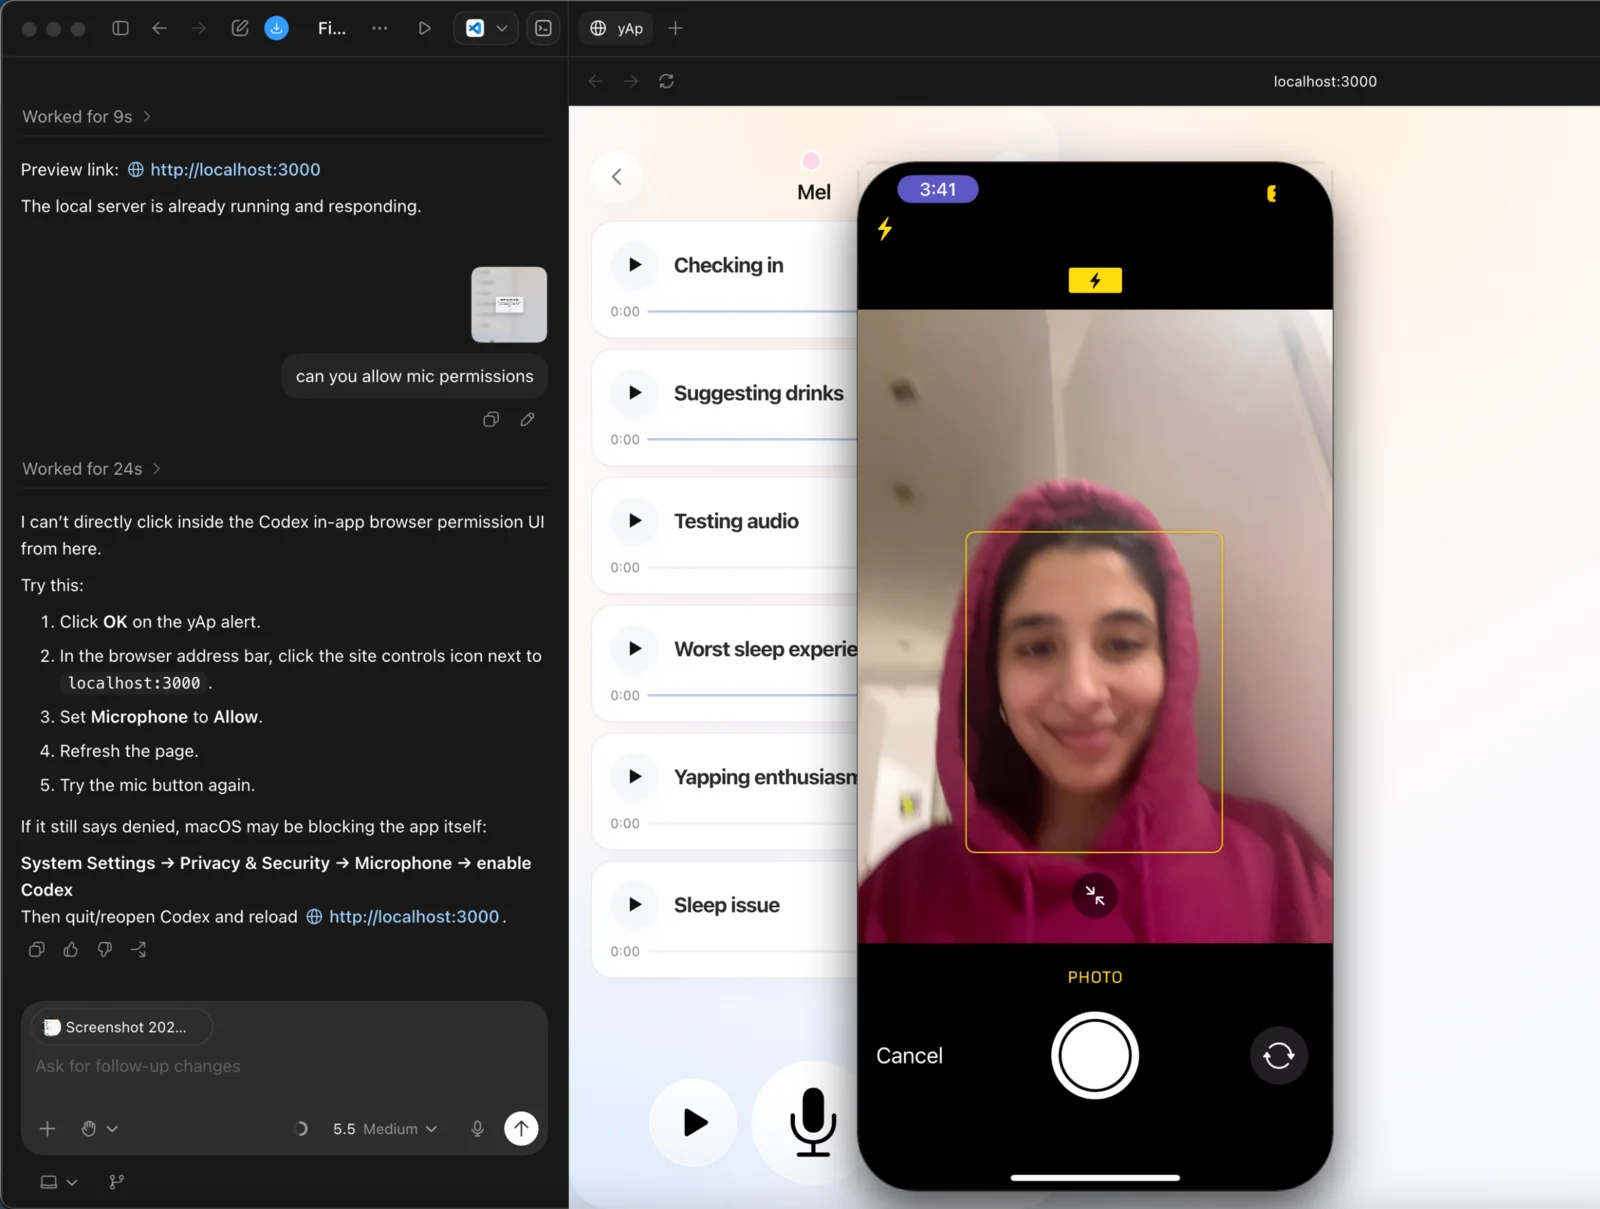Focus the 'Ask for follow-up changes' input
The height and width of the screenshot is (1209, 1600).
tap(284, 1066)
